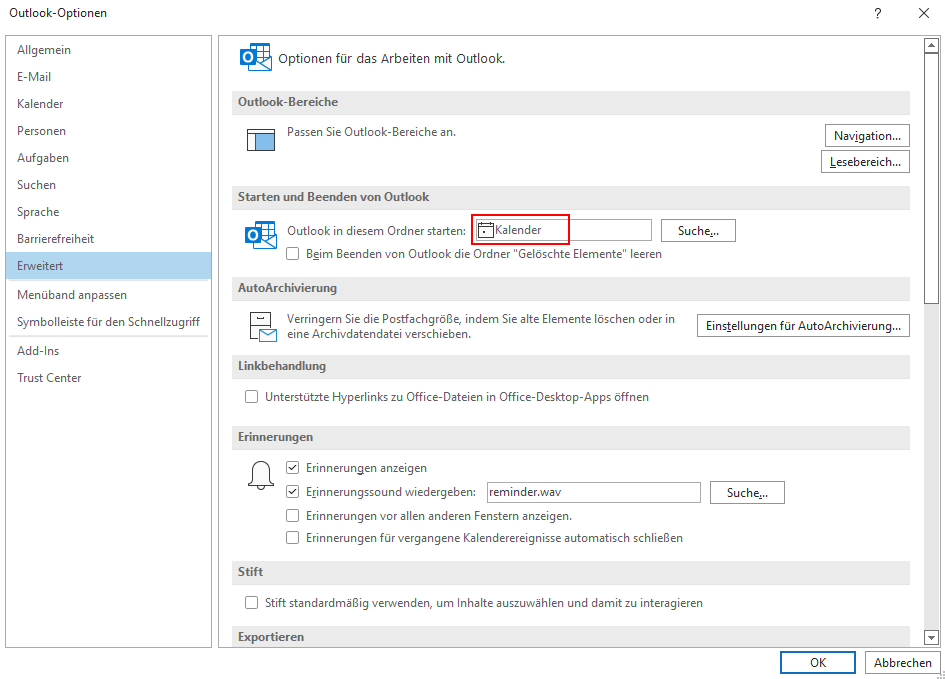Go to Aufgaben options
The height and width of the screenshot is (679, 945).
[x=108, y=158]
